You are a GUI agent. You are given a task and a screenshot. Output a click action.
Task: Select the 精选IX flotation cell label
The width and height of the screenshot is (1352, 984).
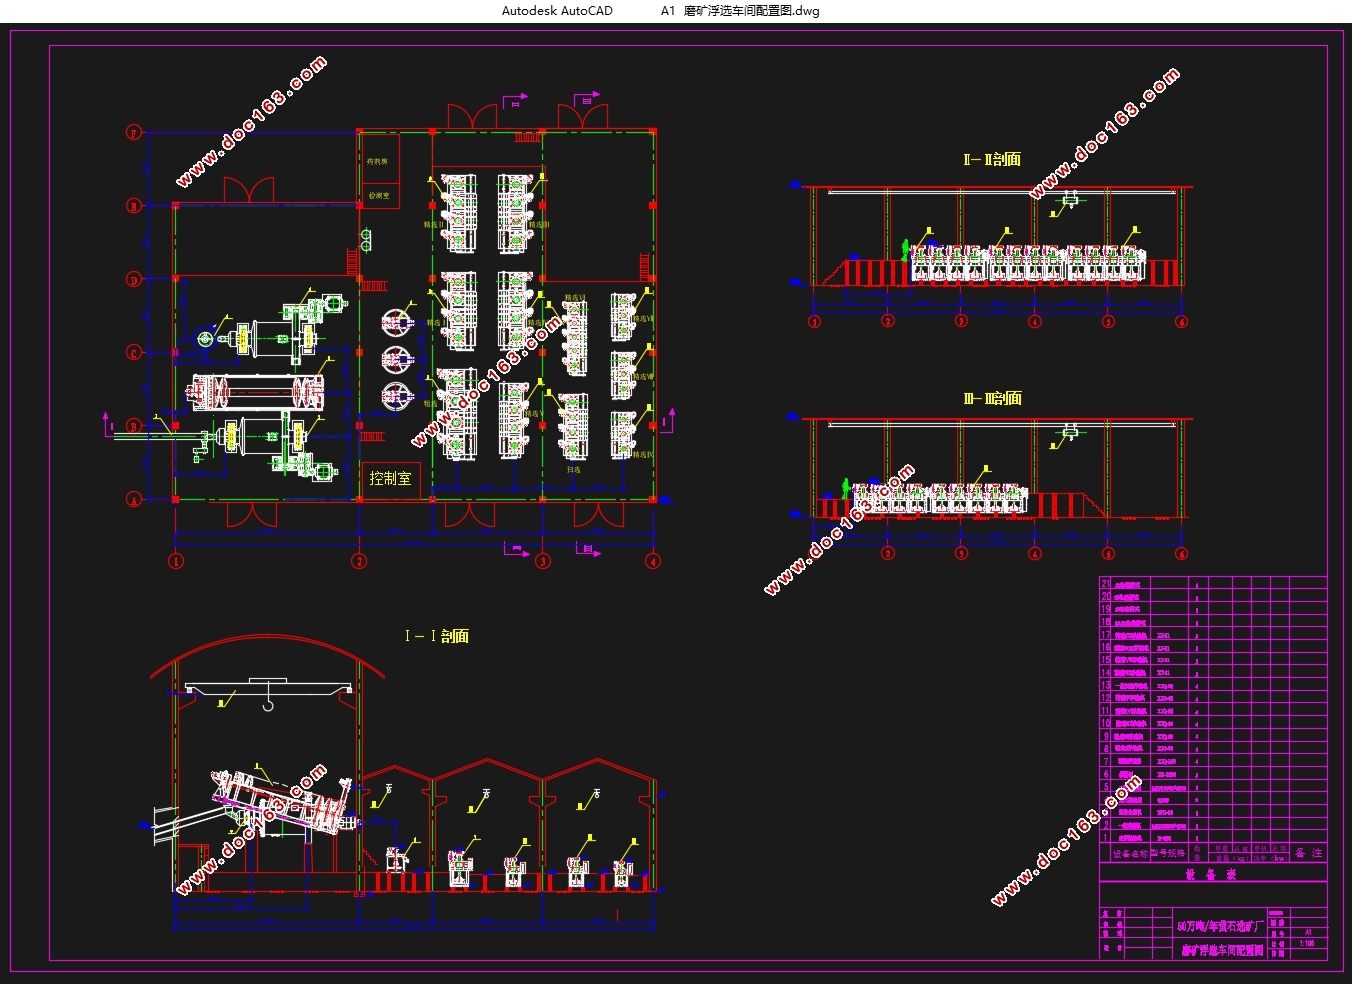(x=643, y=454)
